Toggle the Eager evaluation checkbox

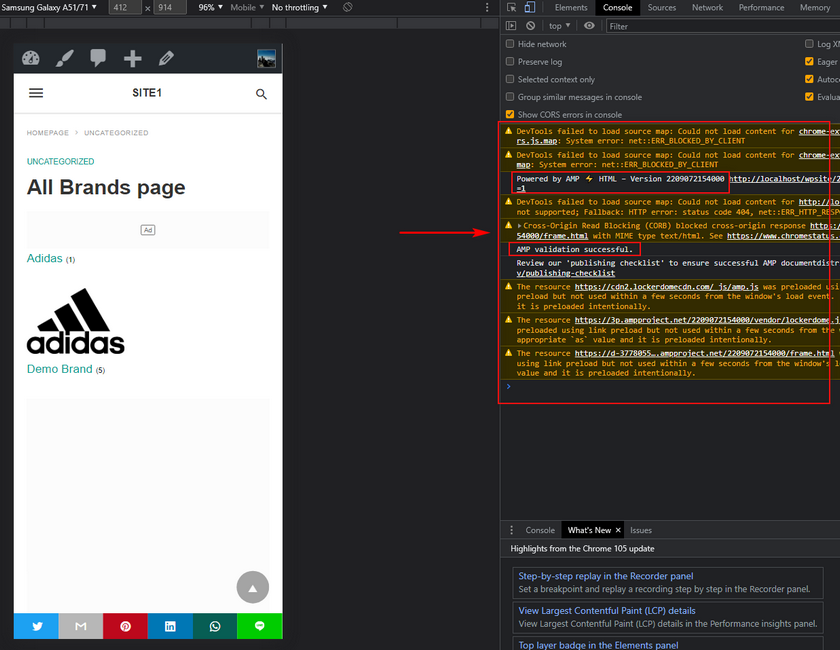[809, 62]
